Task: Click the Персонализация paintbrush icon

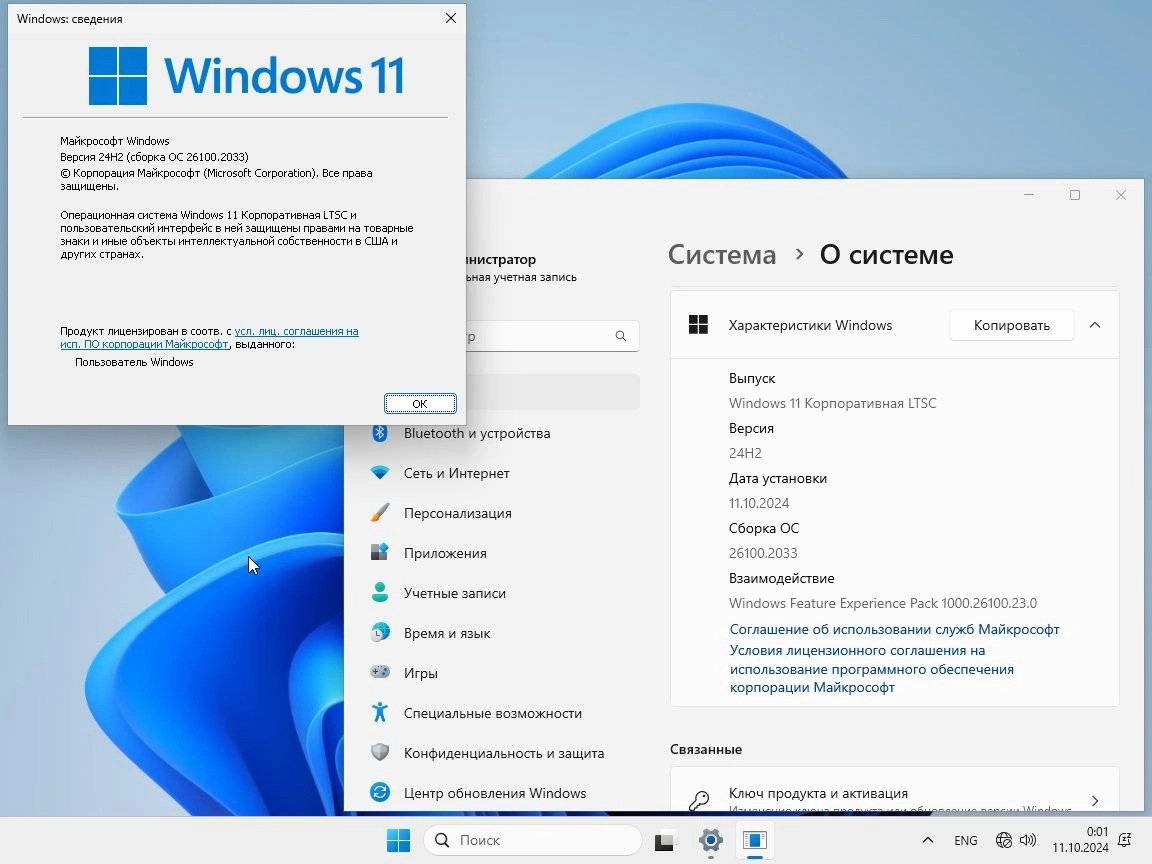Action: pyautogui.click(x=380, y=512)
